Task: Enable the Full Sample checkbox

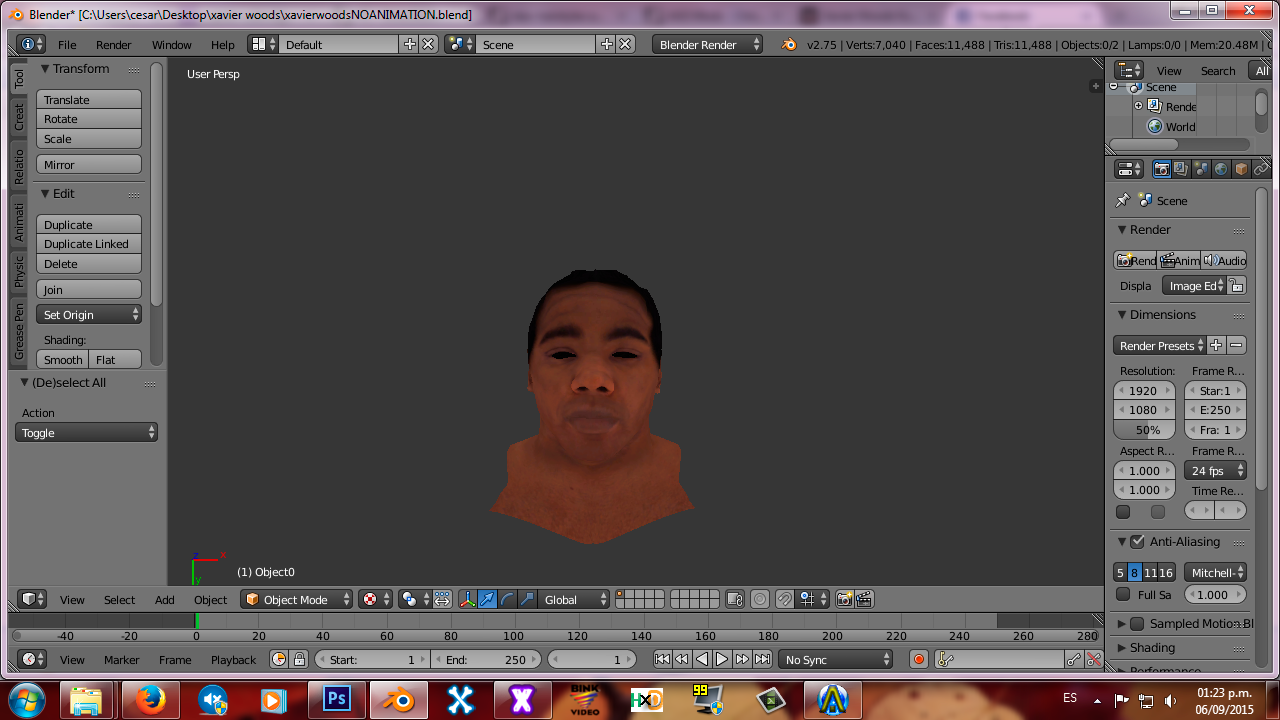Action: tap(1123, 594)
